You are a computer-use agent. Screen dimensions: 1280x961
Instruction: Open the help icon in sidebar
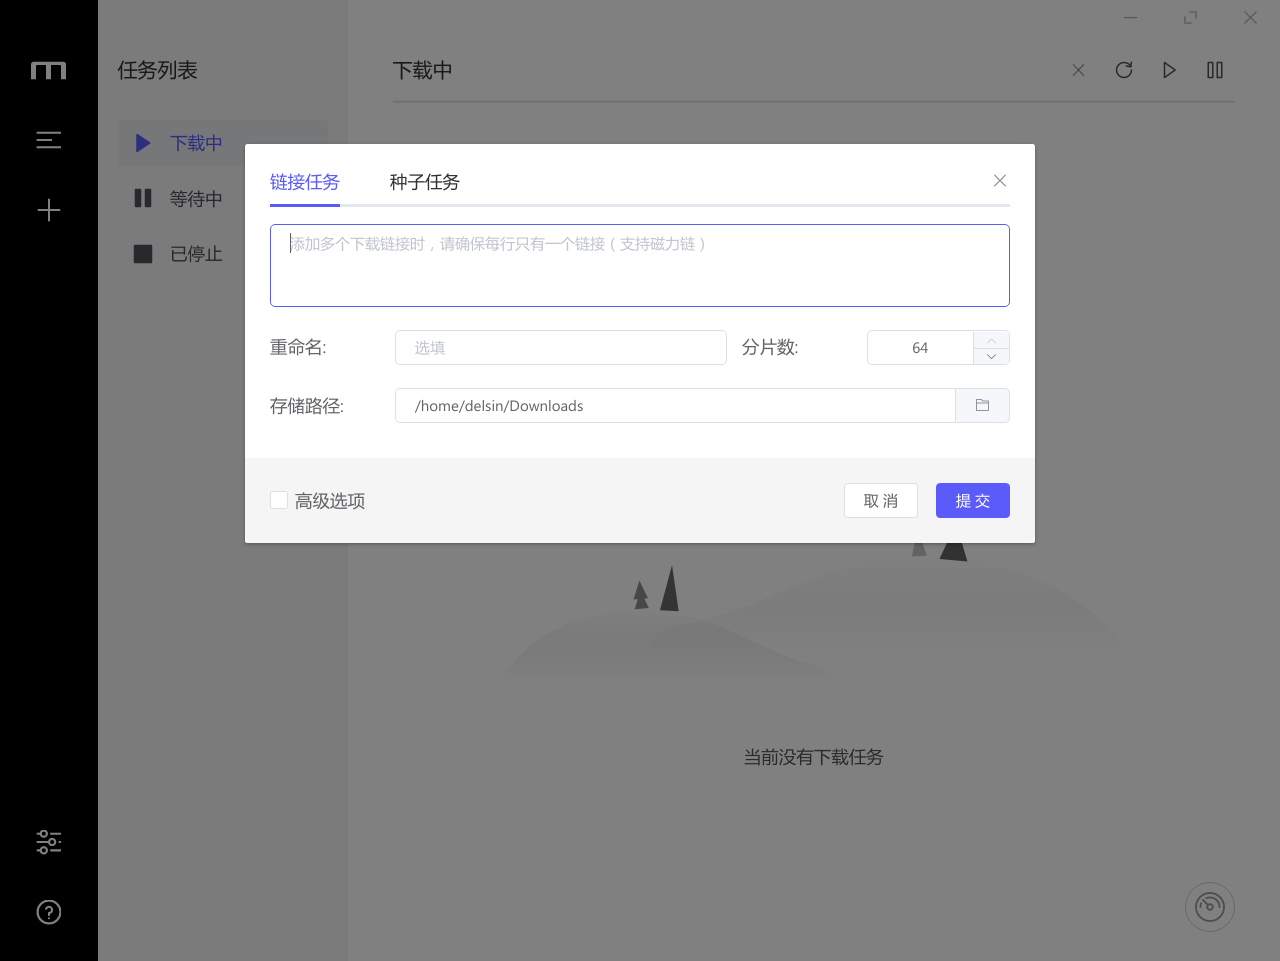pos(48,911)
